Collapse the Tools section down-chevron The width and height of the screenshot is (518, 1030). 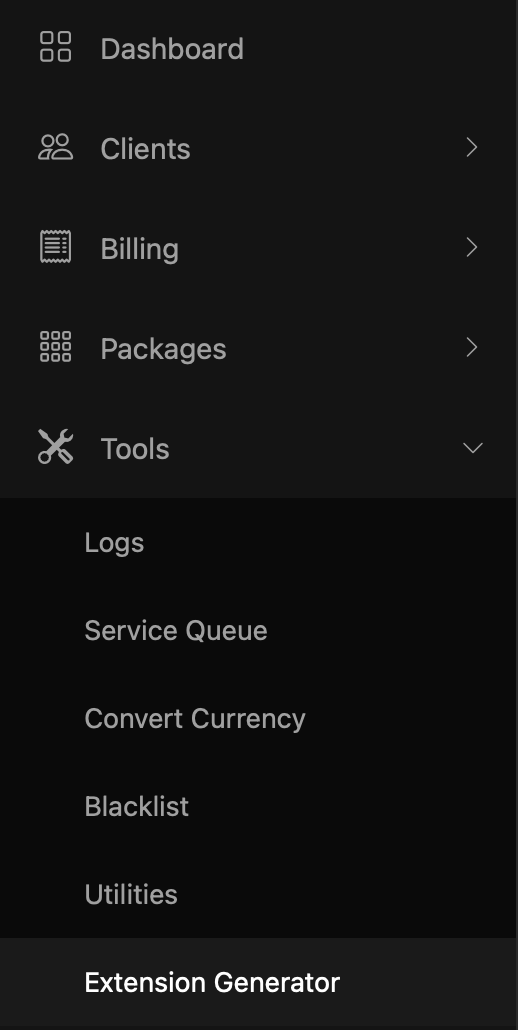point(473,448)
